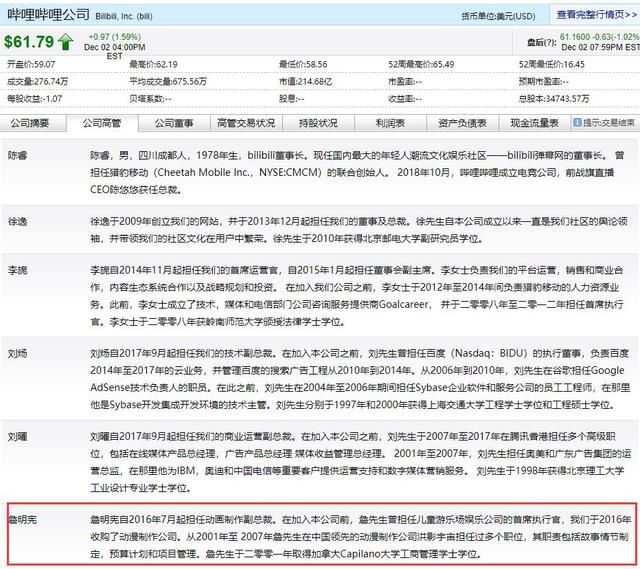Open the 利润表 tab
The width and height of the screenshot is (640, 569).
coord(390,123)
